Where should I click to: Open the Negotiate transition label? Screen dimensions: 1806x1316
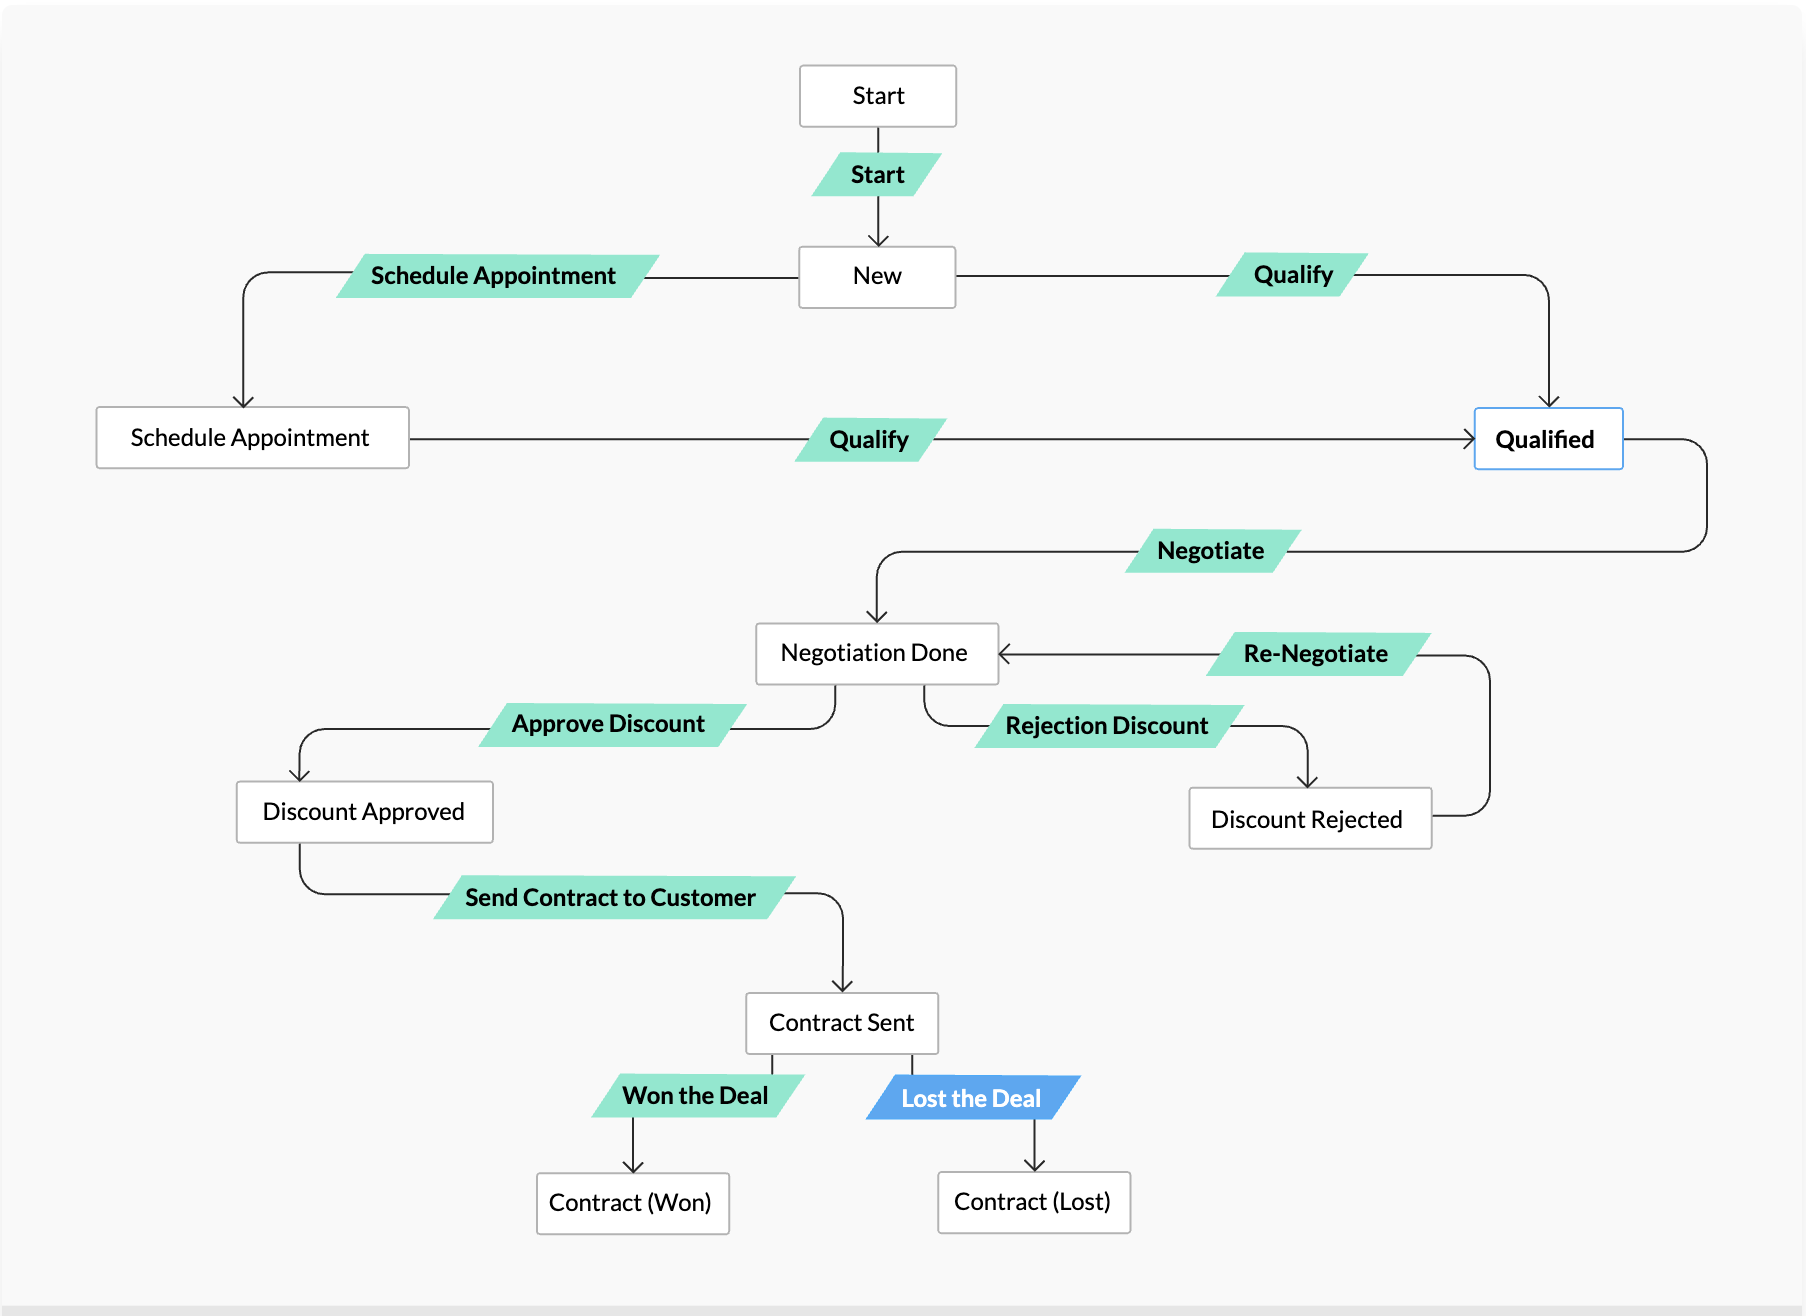[1210, 551]
